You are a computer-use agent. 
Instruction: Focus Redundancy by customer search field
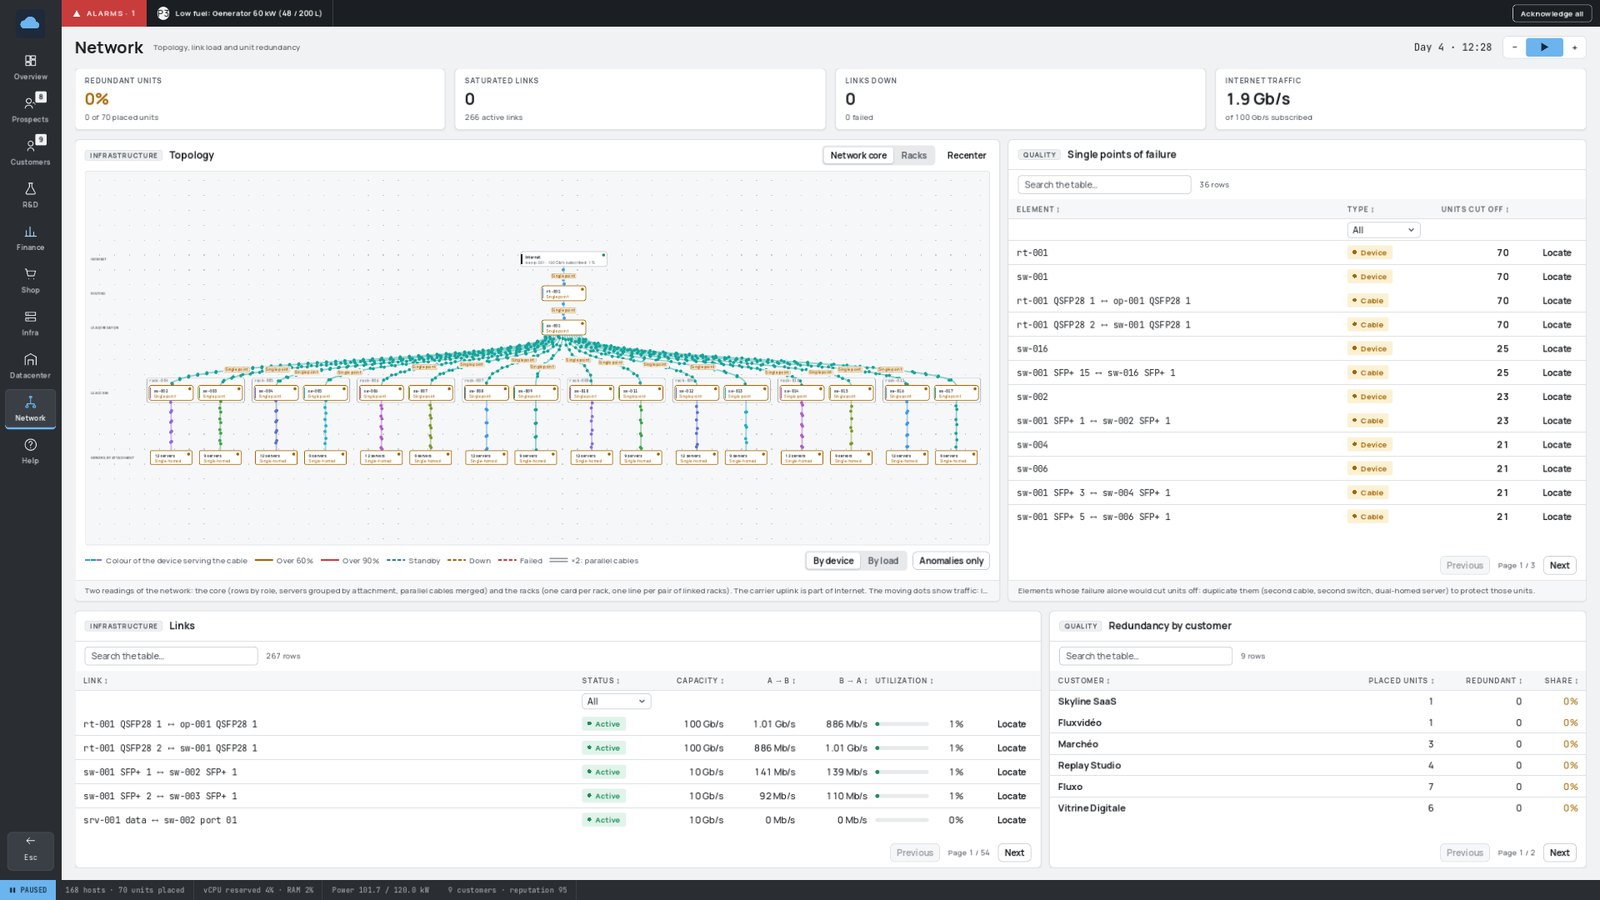coord(1145,656)
